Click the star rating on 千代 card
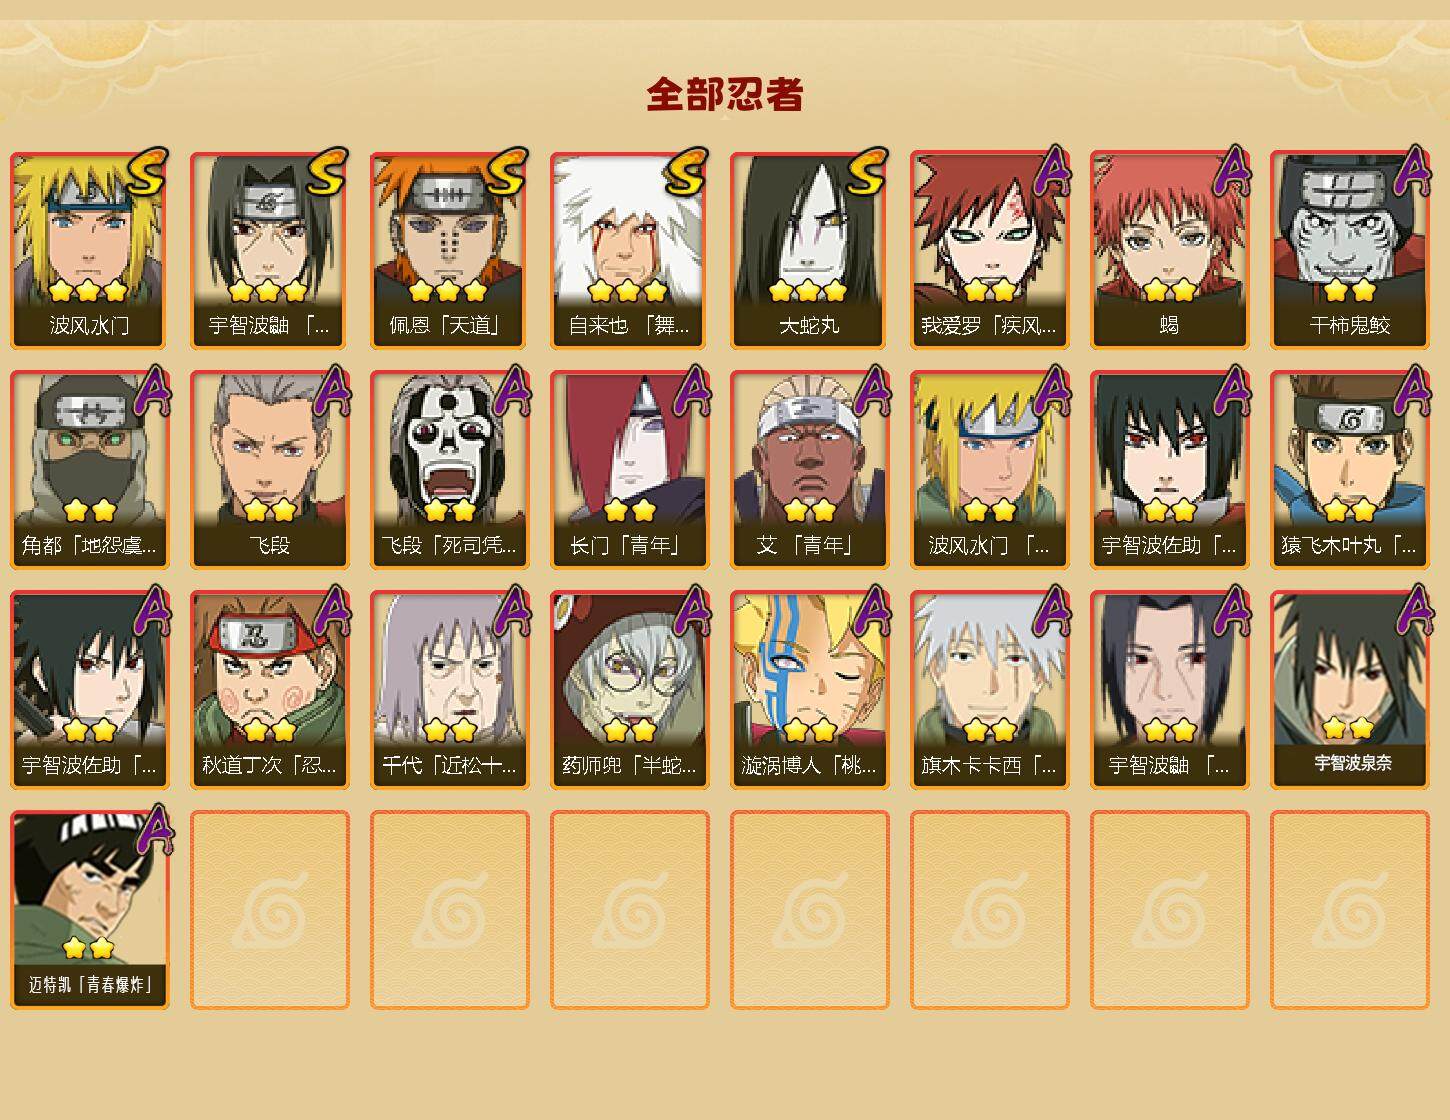1450x1120 pixels. tap(449, 731)
